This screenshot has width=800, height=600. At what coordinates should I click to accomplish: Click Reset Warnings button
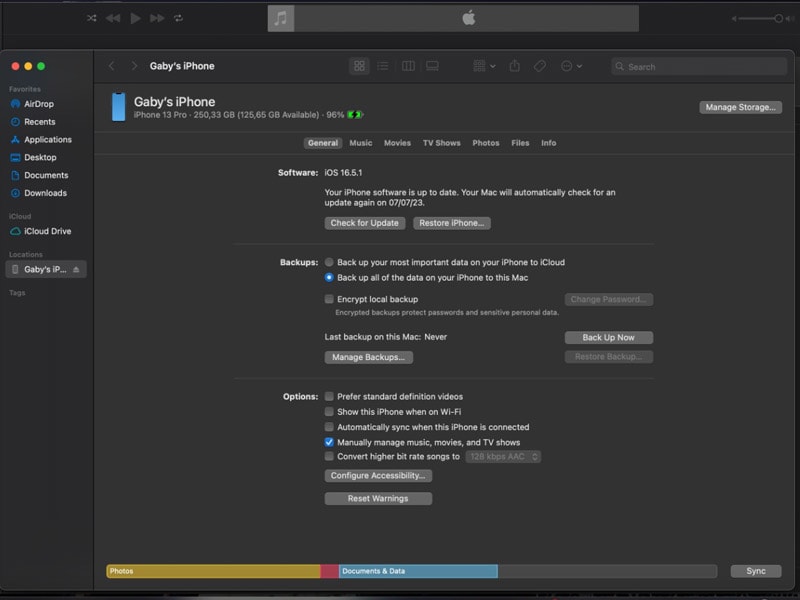pyautogui.click(x=378, y=498)
